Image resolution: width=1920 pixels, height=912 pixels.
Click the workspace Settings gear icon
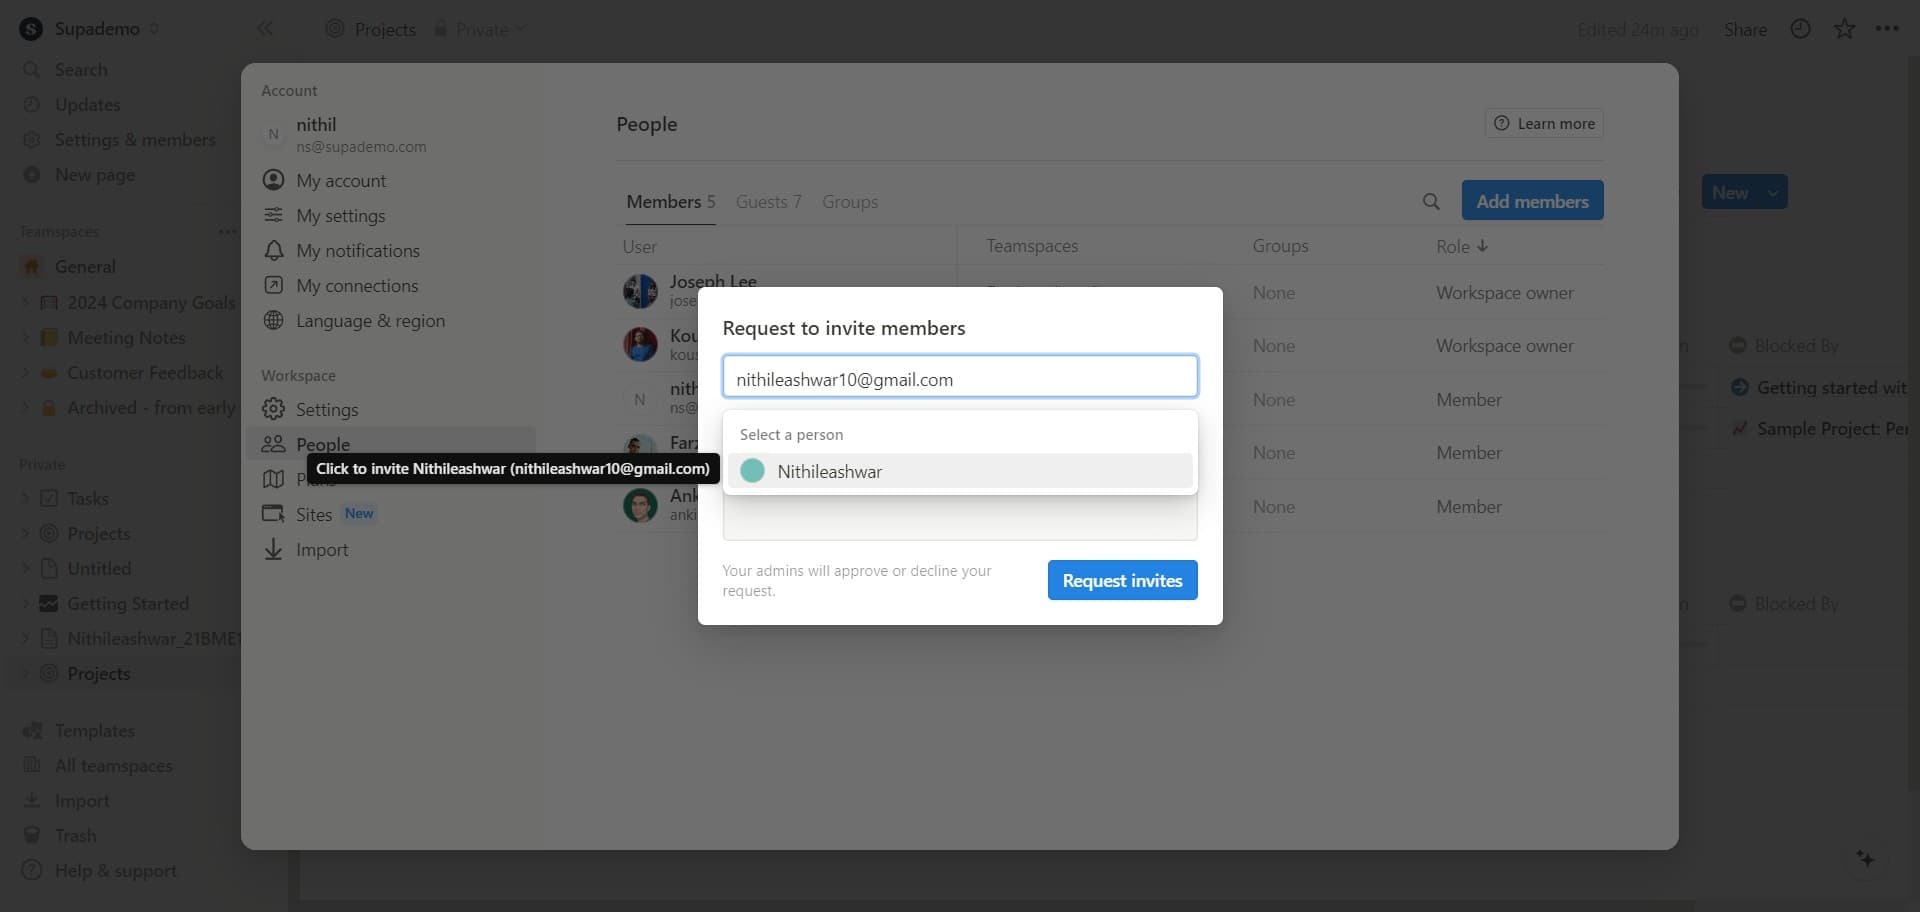pos(273,409)
